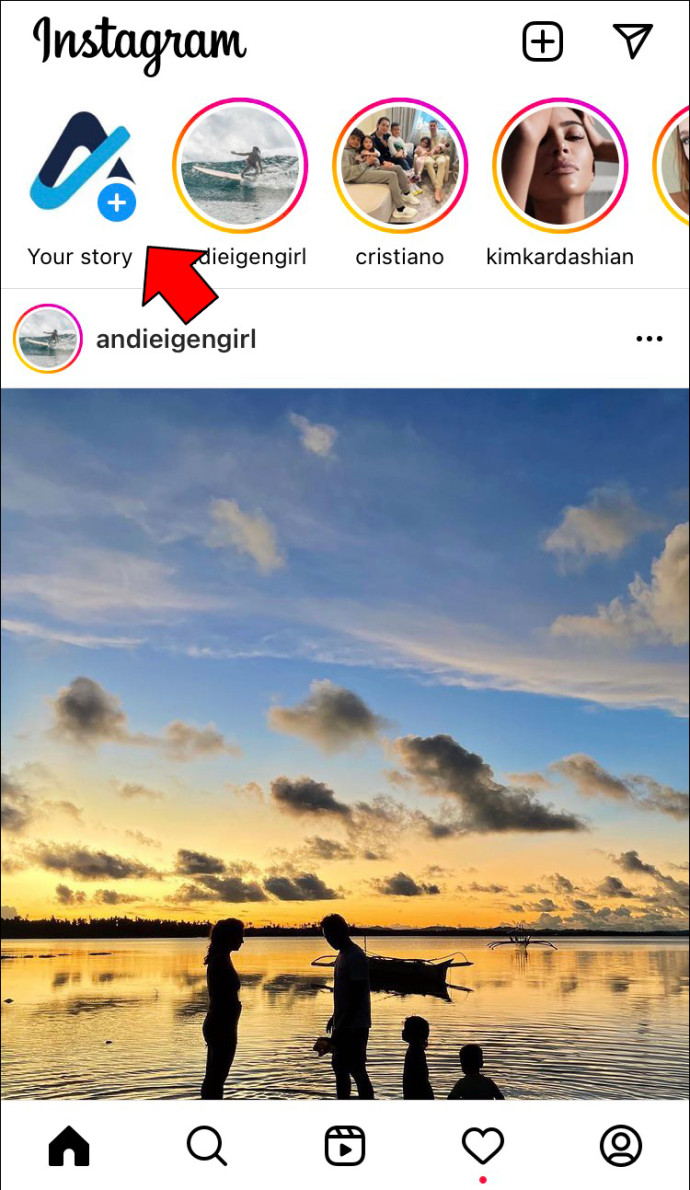
Task: Tap the Instagram logo wordmark
Action: (x=140, y=44)
